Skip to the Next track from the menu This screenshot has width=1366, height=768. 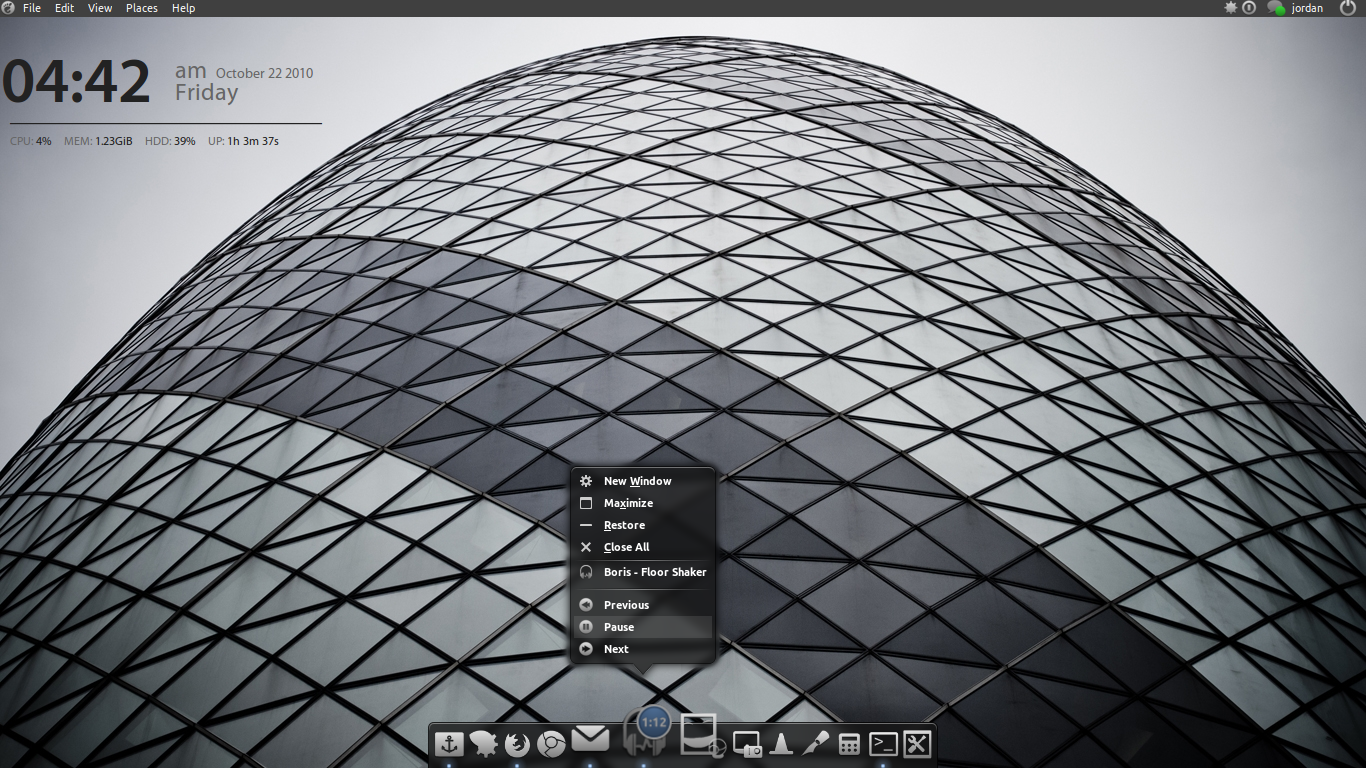(643, 649)
